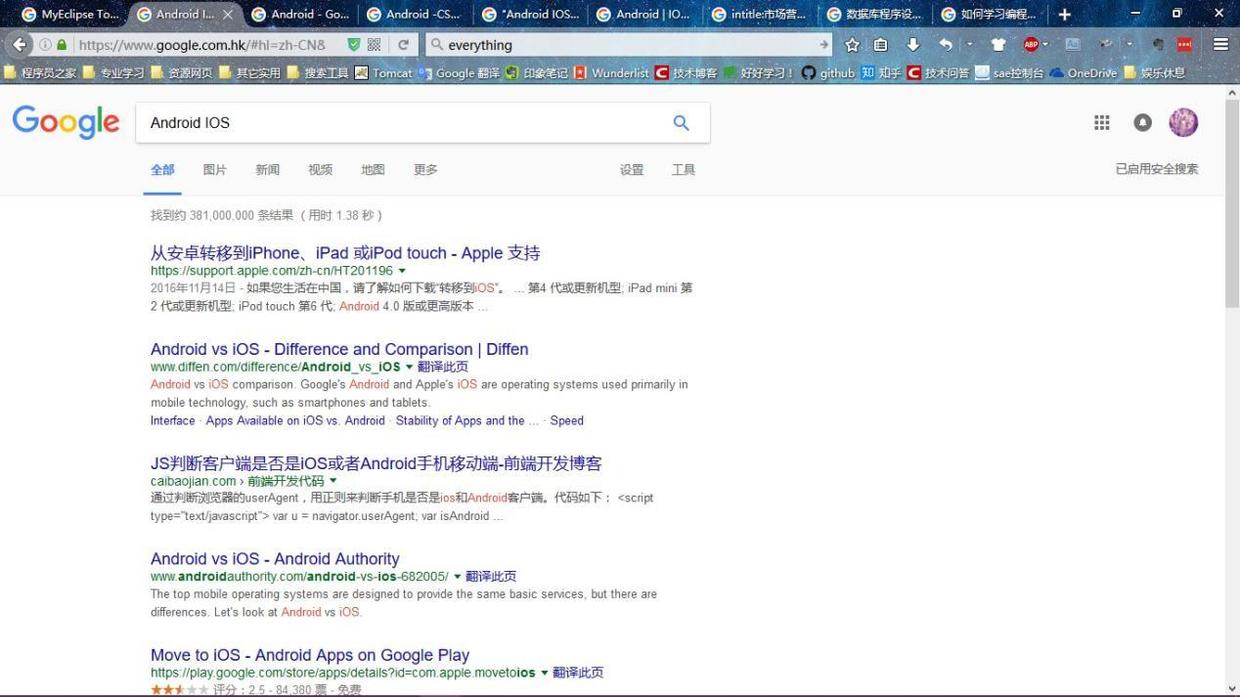This screenshot has width=1240, height=697.
Task: Open Google notifications bell icon
Action: pos(1142,122)
